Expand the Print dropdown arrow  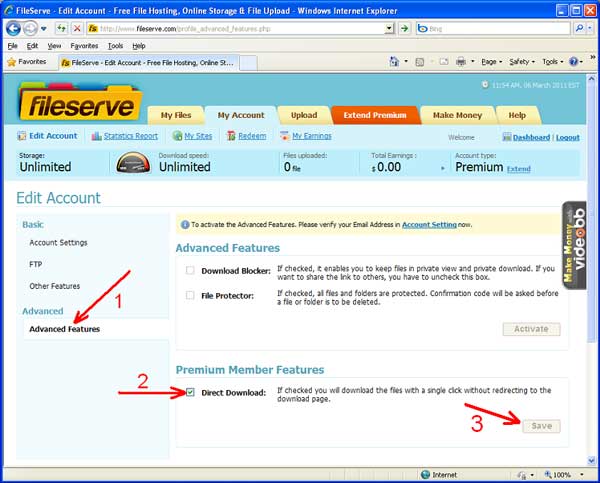pyautogui.click(x=473, y=61)
